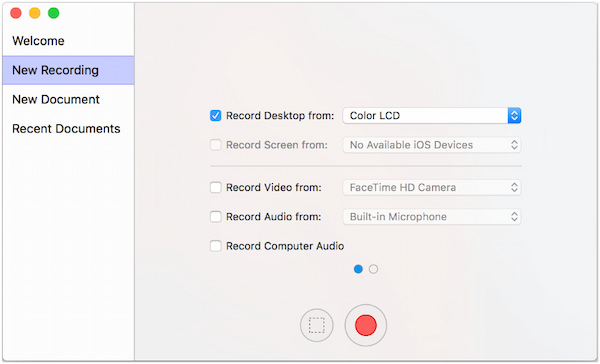Open the Color LCD display dropdown
Image resolution: width=600 pixels, height=364 pixels.
coord(432,115)
